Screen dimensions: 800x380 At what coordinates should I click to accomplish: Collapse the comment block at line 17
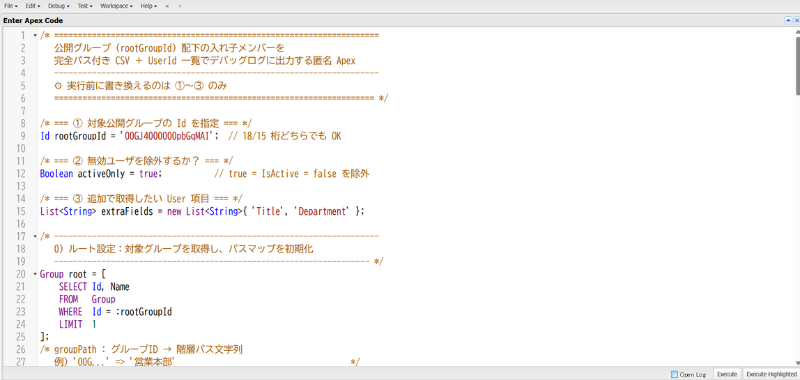(x=35, y=237)
